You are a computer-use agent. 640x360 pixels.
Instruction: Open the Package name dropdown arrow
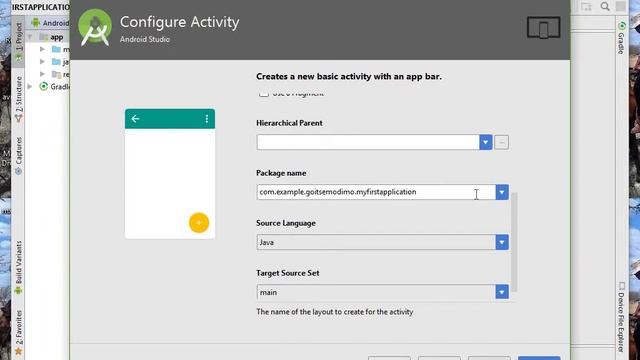pos(502,192)
